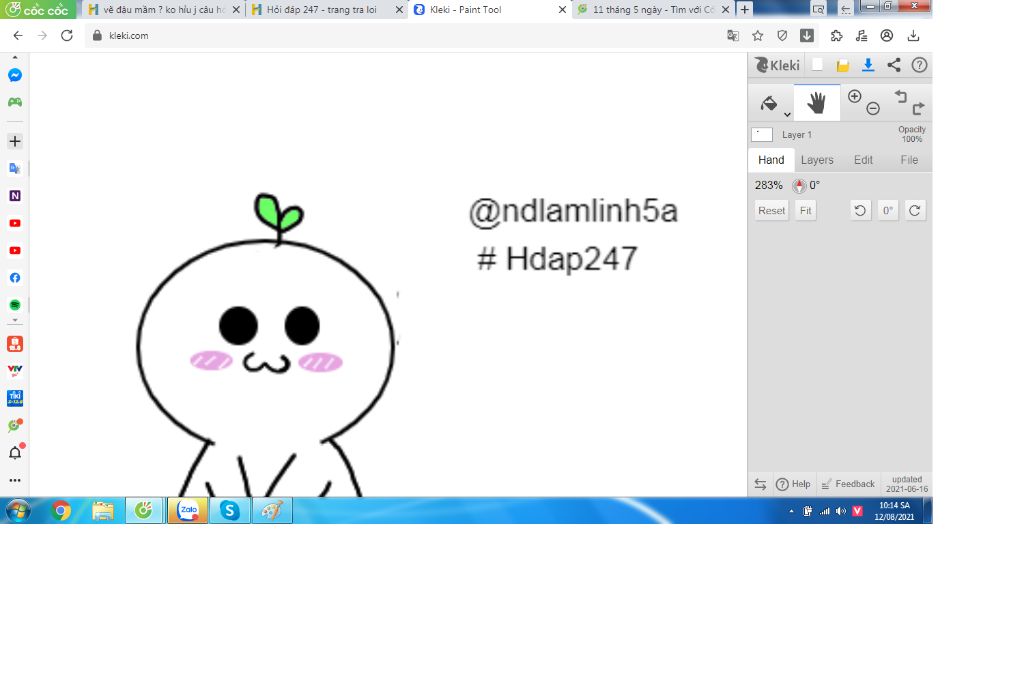Click the 283% zoom value
Image resolution: width=1024 pixels, height=700 pixels.
[769, 185]
